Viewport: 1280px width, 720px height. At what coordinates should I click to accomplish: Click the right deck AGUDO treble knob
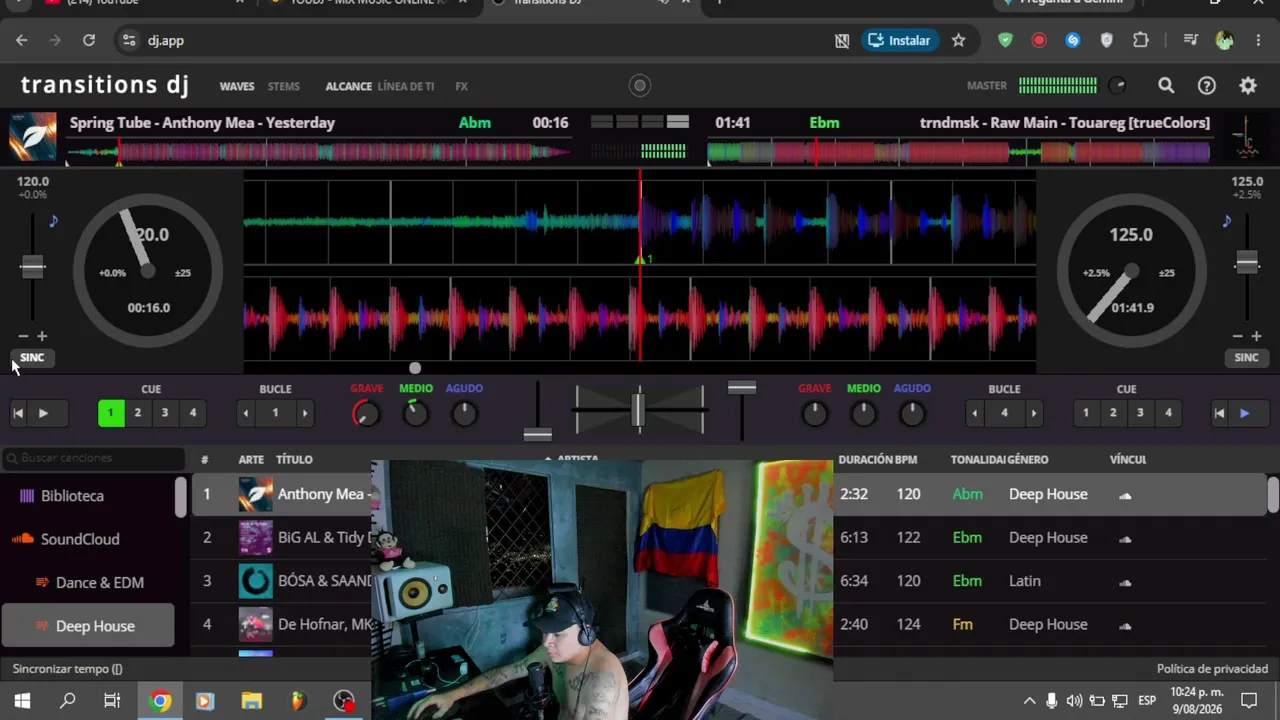tap(912, 413)
